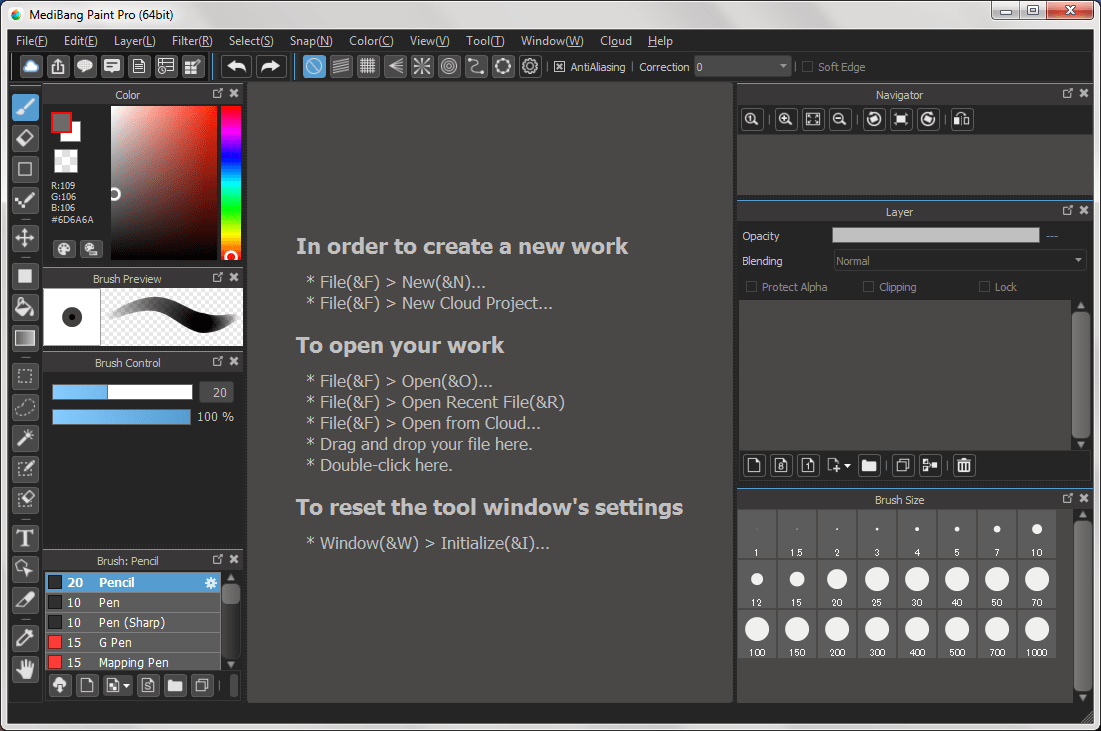Select the Text tool
This screenshot has width=1101, height=731.
[24, 538]
